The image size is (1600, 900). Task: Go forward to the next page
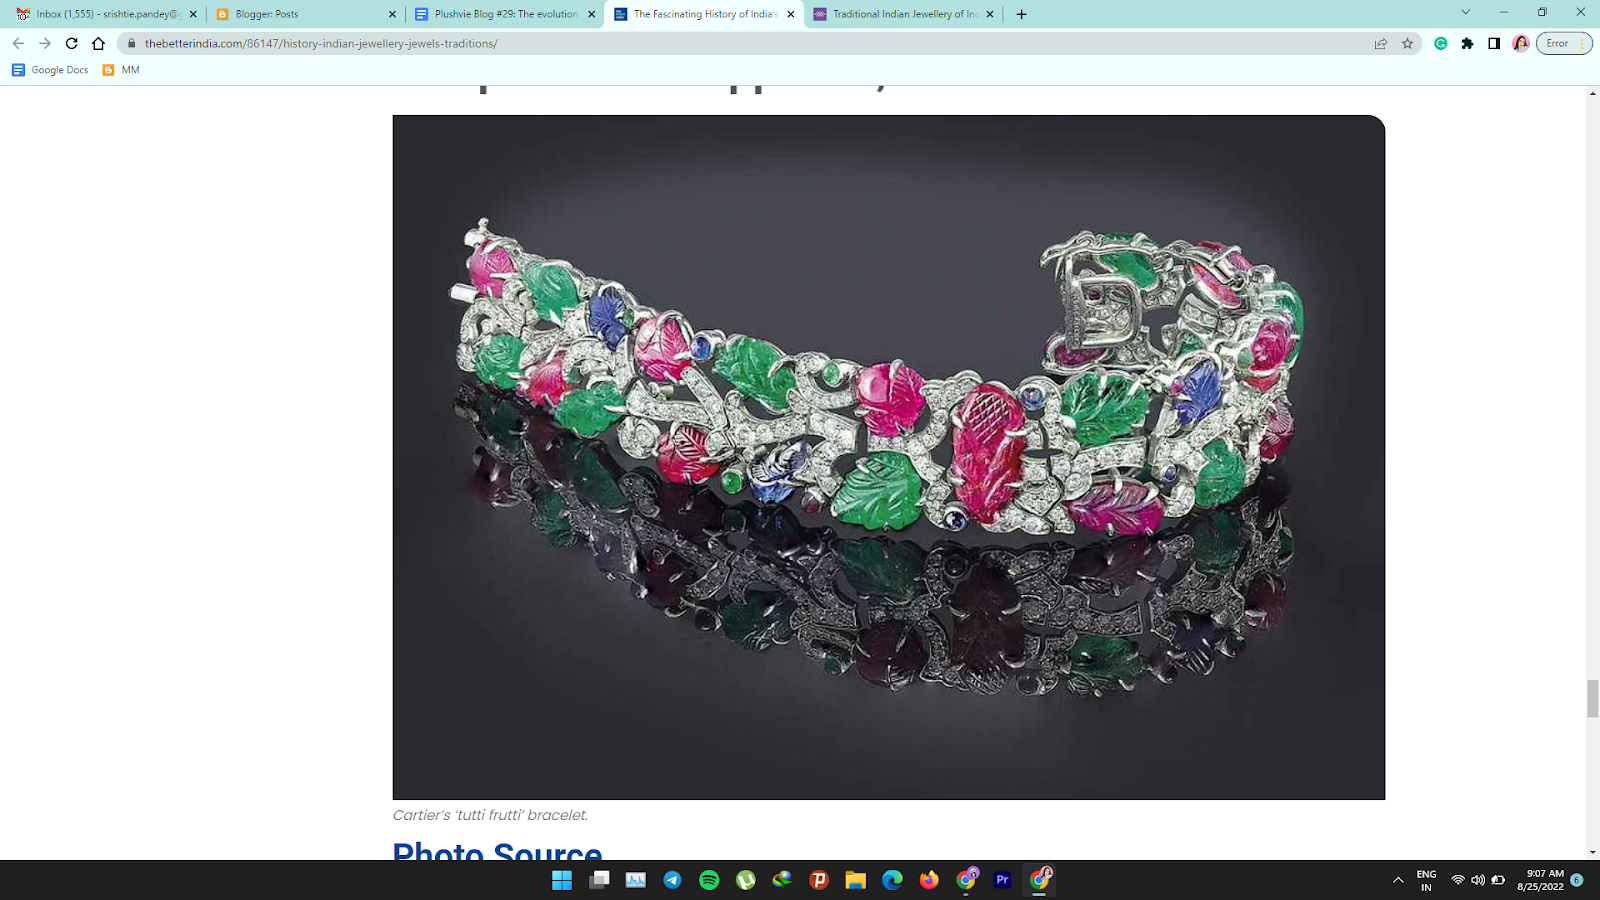point(45,43)
